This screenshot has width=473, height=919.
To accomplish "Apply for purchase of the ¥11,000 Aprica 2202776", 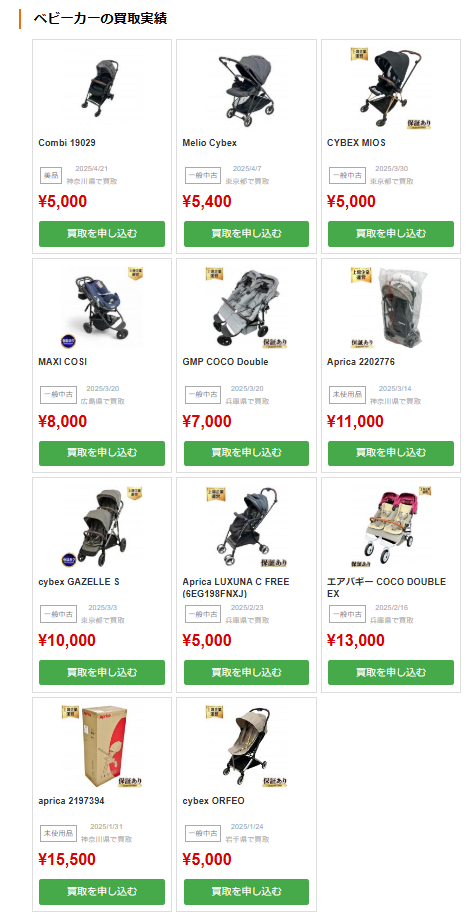I will (390, 453).
